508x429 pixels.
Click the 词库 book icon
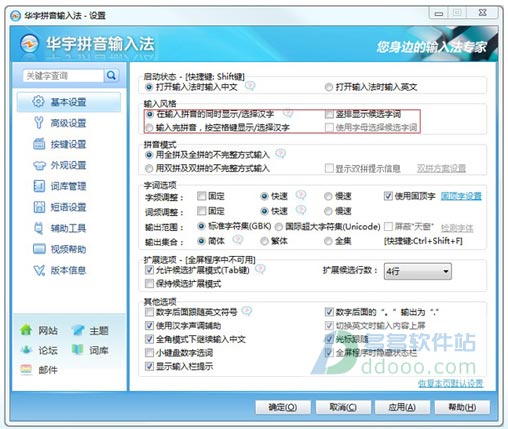click(77, 350)
